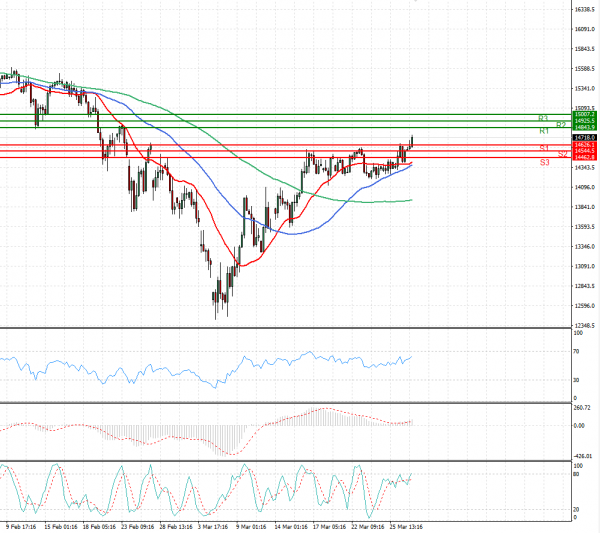
Task: Click the S3 support label
Action: coord(545,163)
